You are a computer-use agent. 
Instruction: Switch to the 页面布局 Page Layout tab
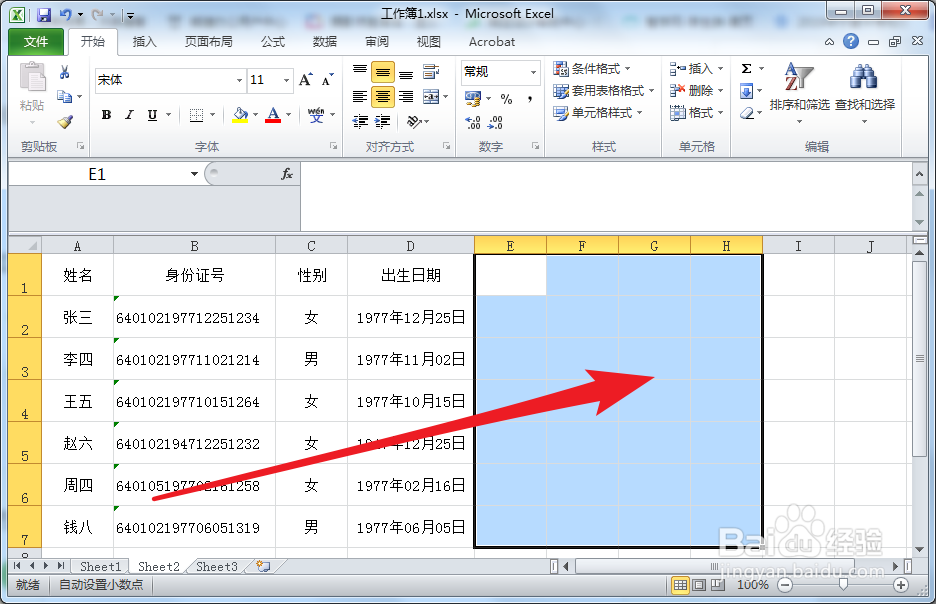pos(208,42)
